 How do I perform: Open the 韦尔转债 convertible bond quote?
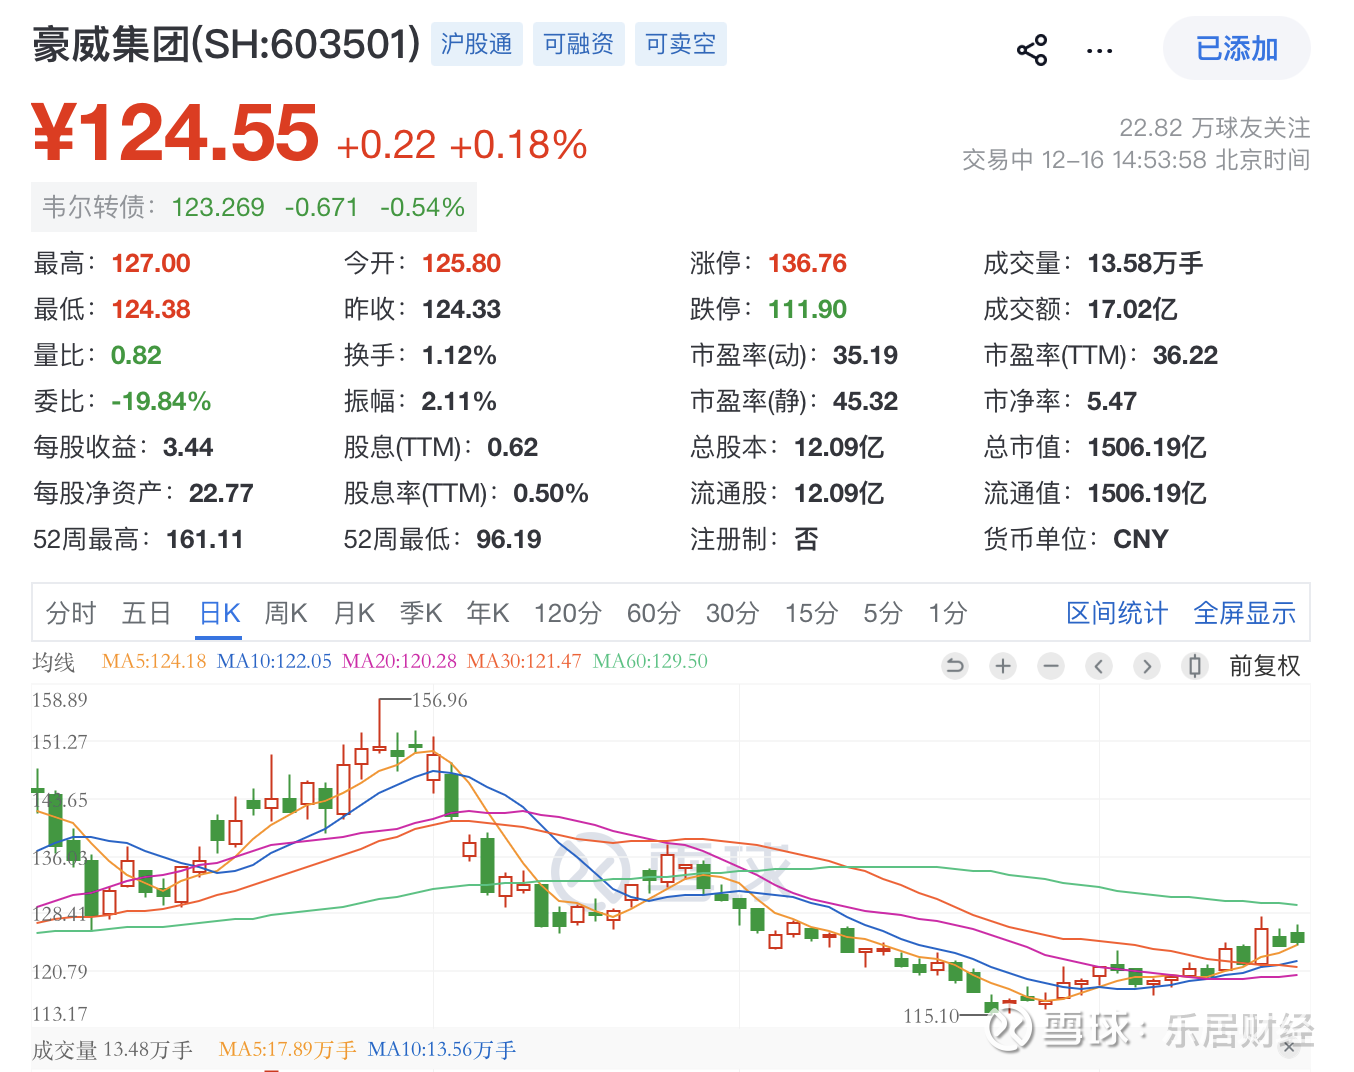254,207
